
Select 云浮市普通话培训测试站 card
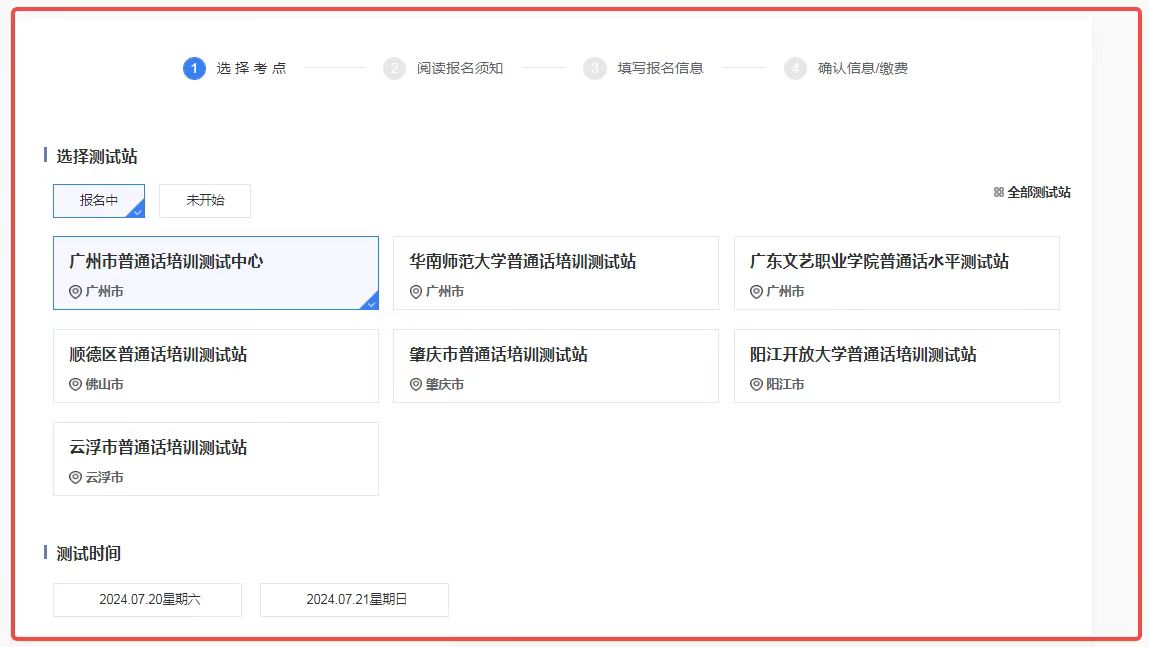pyautogui.click(x=215, y=459)
